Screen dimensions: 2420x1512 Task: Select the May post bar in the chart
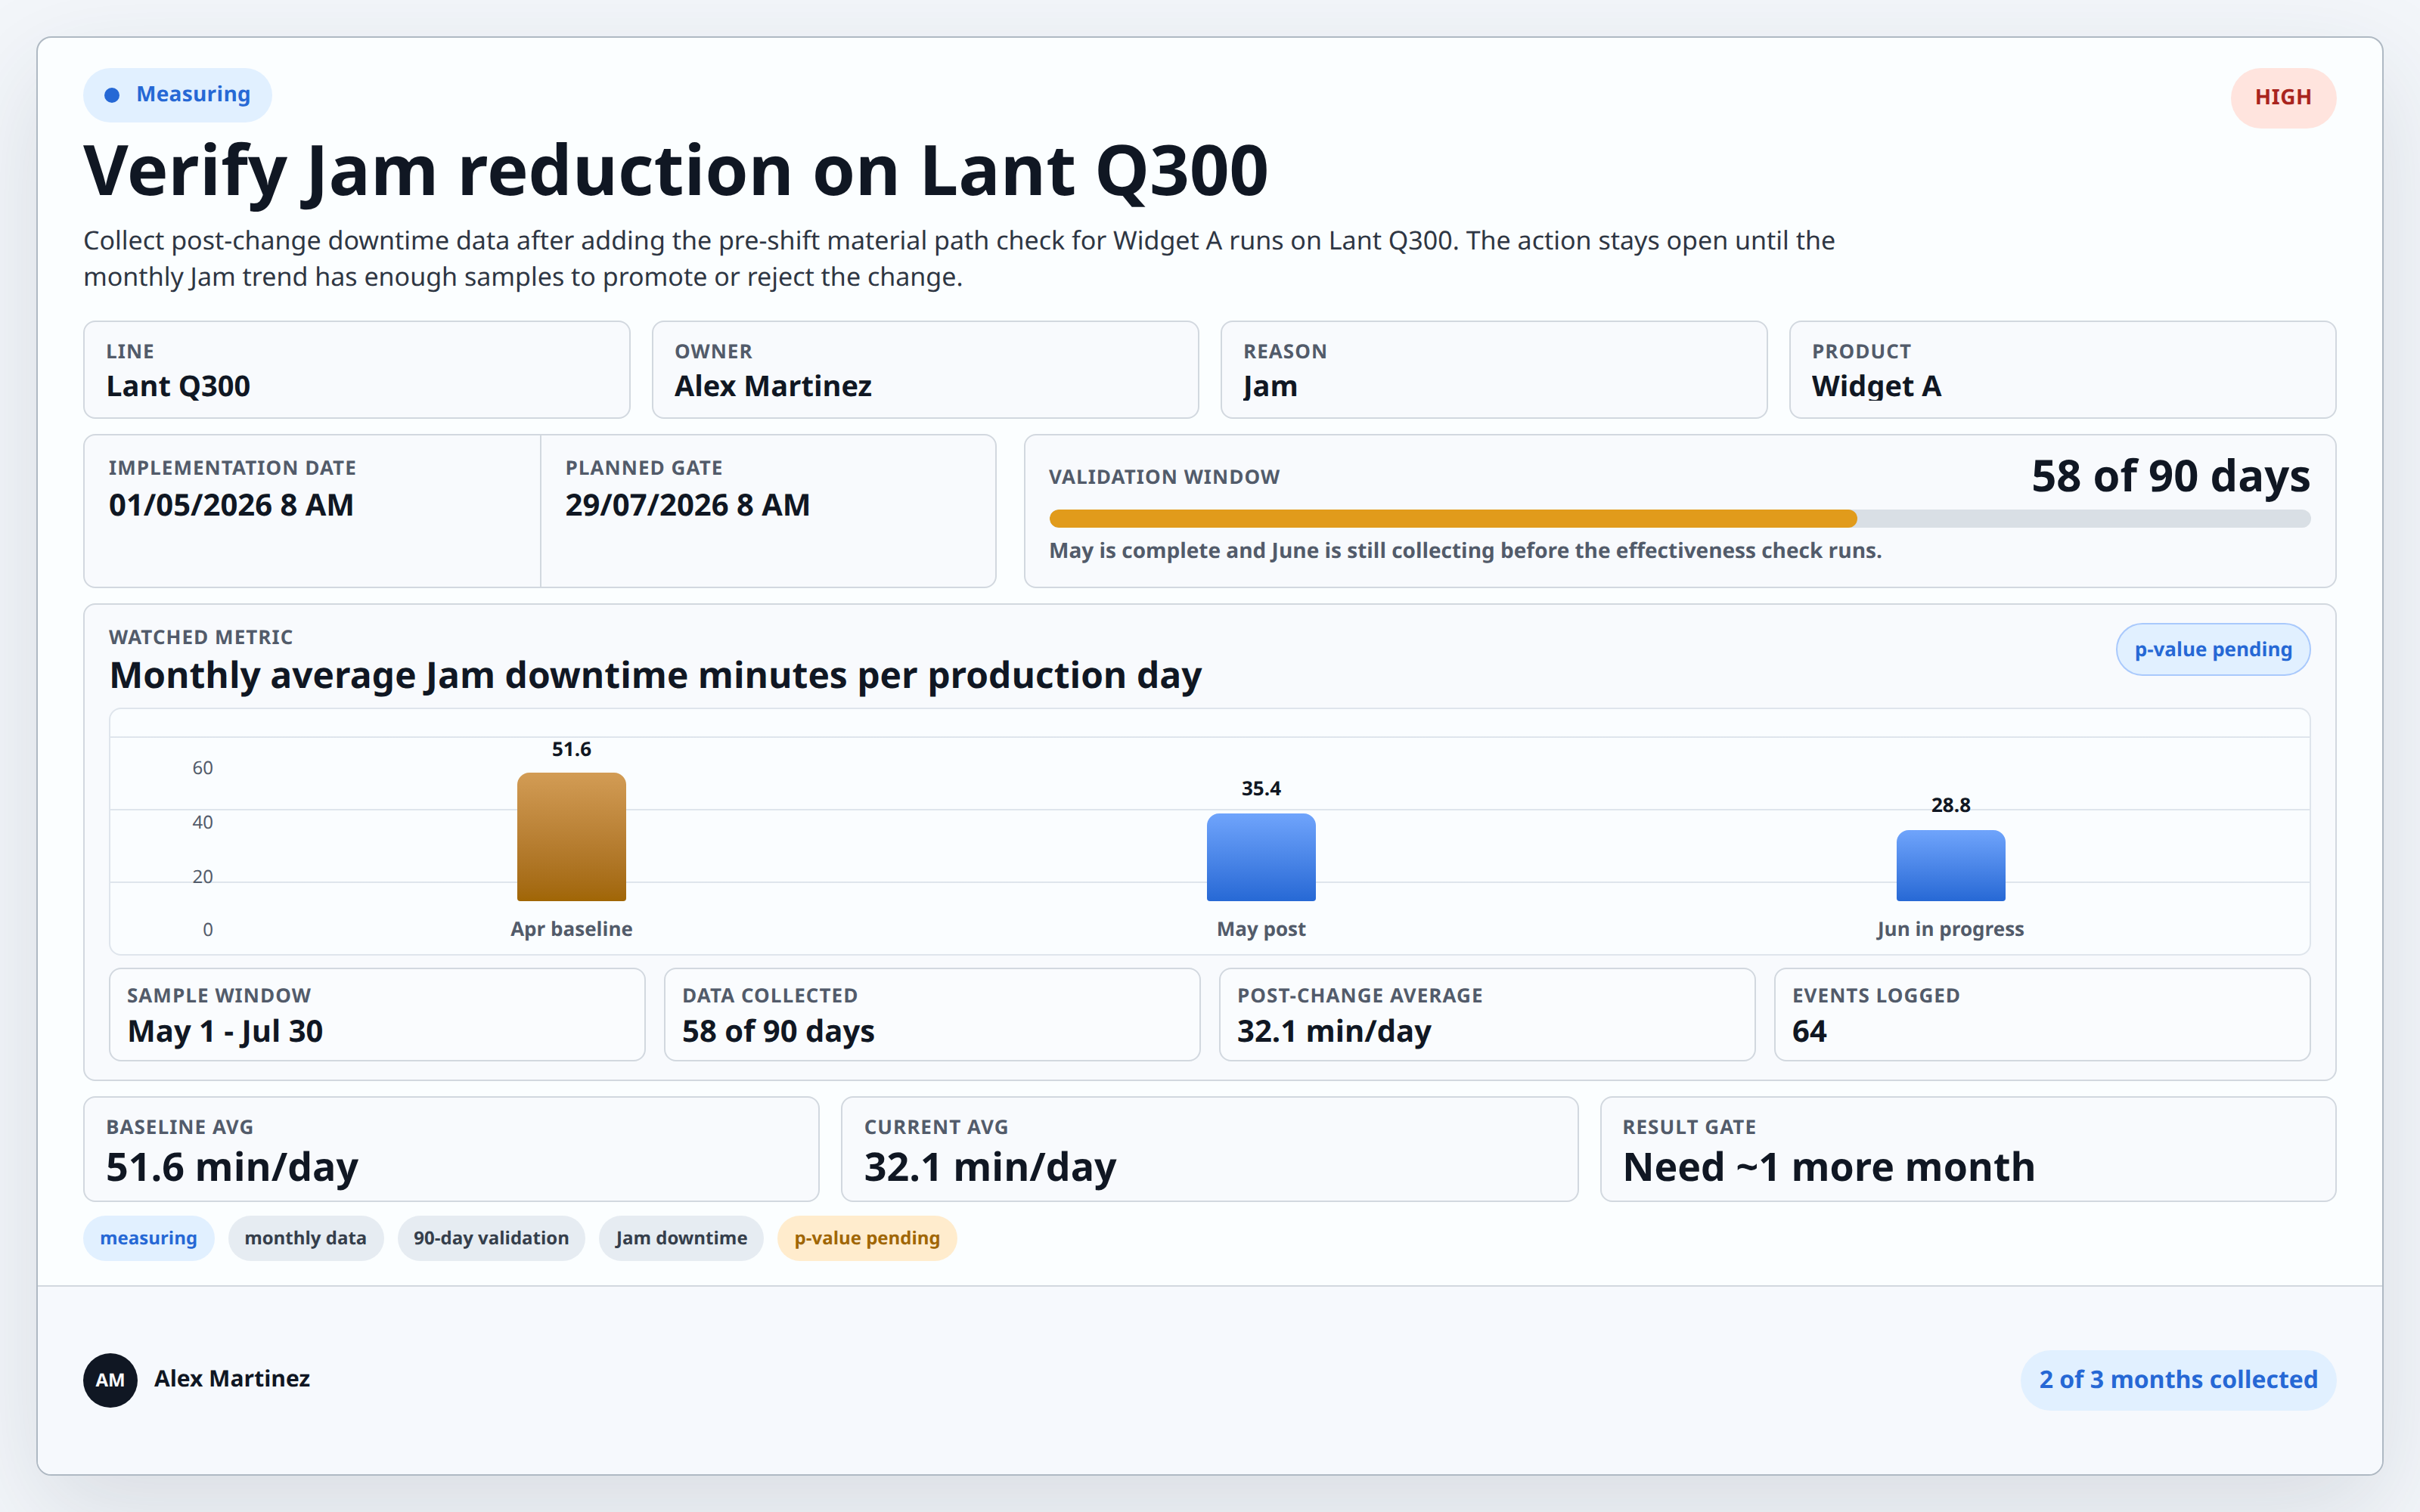(1261, 857)
